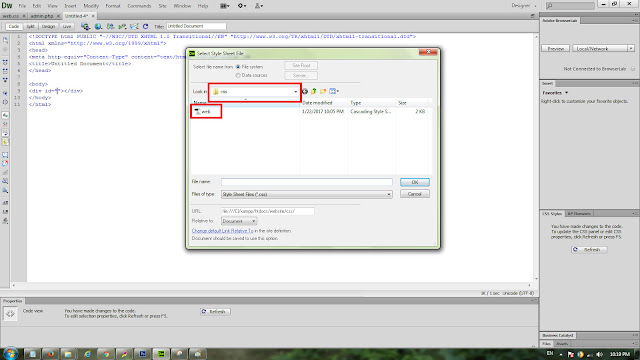Open the Window menu
640x360 pixels.
(182, 6)
